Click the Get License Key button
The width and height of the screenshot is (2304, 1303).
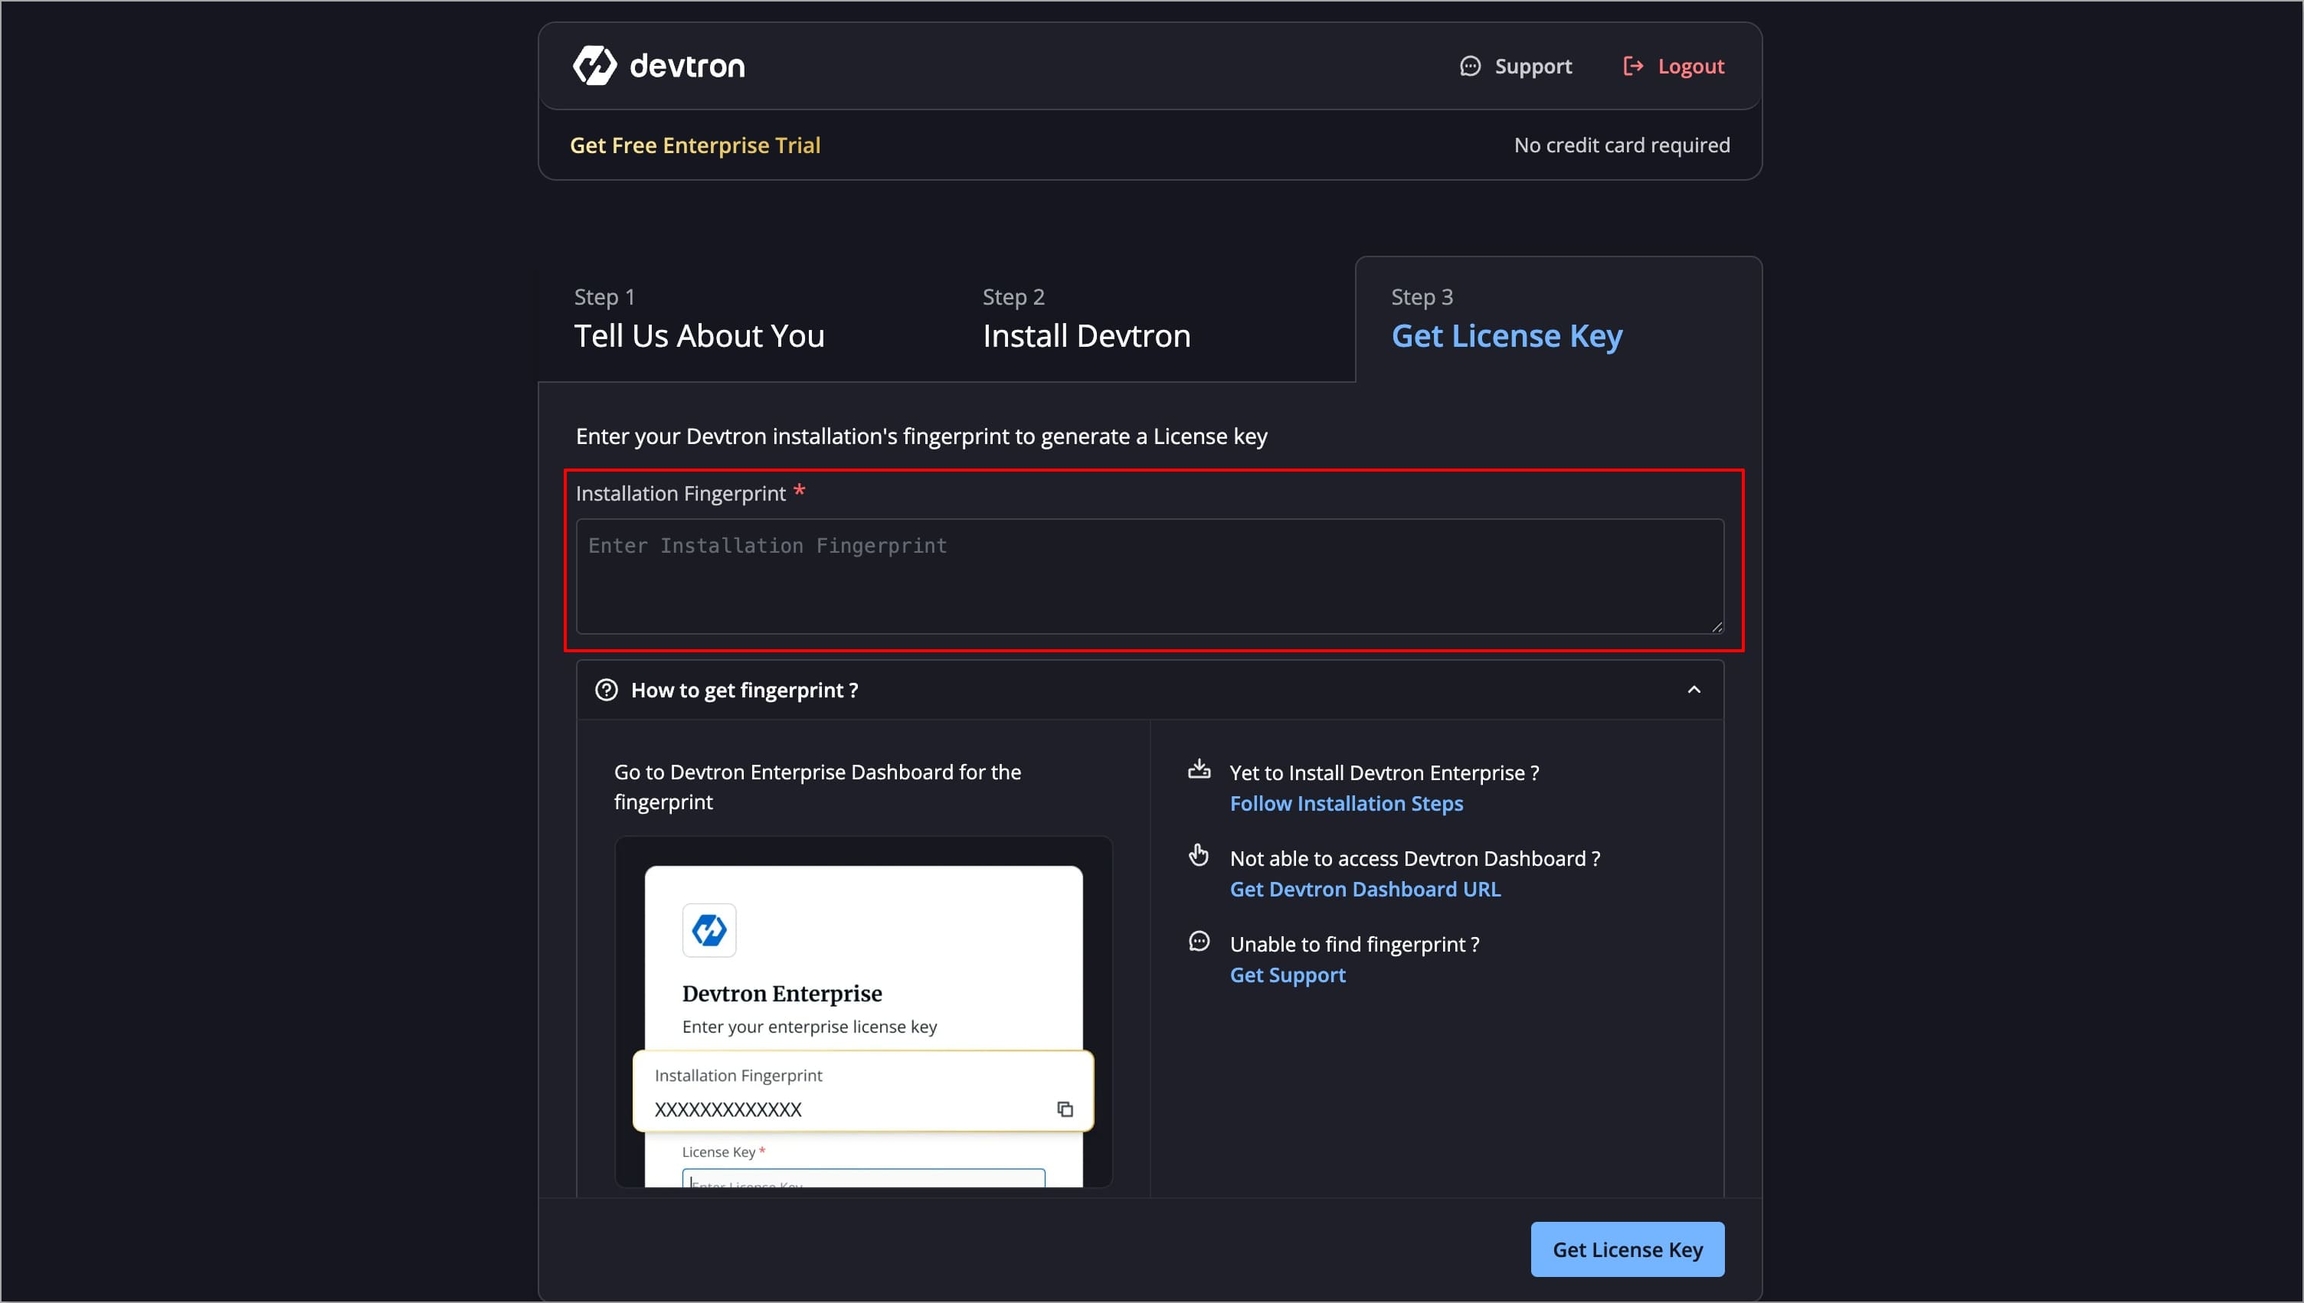point(1627,1249)
